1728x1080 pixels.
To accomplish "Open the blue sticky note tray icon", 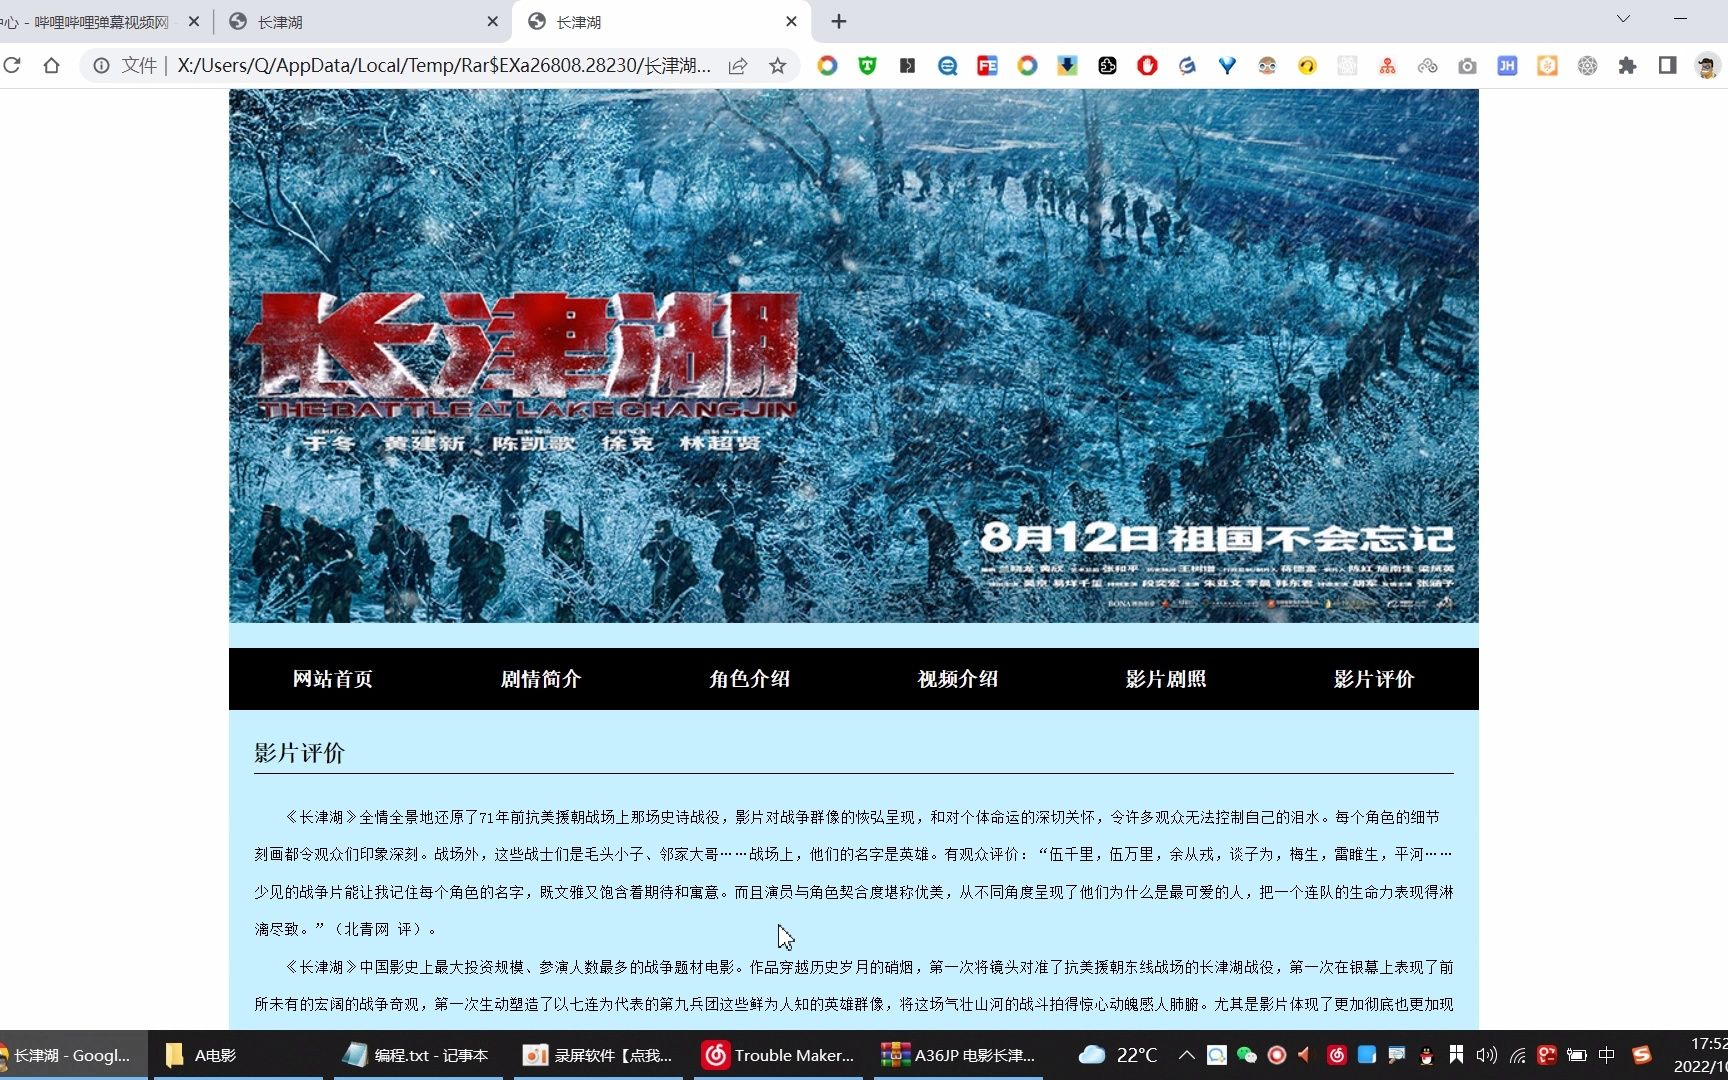I will click(1366, 1055).
